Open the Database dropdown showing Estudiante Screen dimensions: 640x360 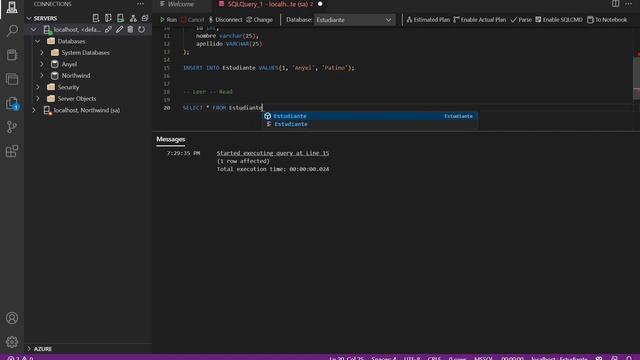(354, 20)
